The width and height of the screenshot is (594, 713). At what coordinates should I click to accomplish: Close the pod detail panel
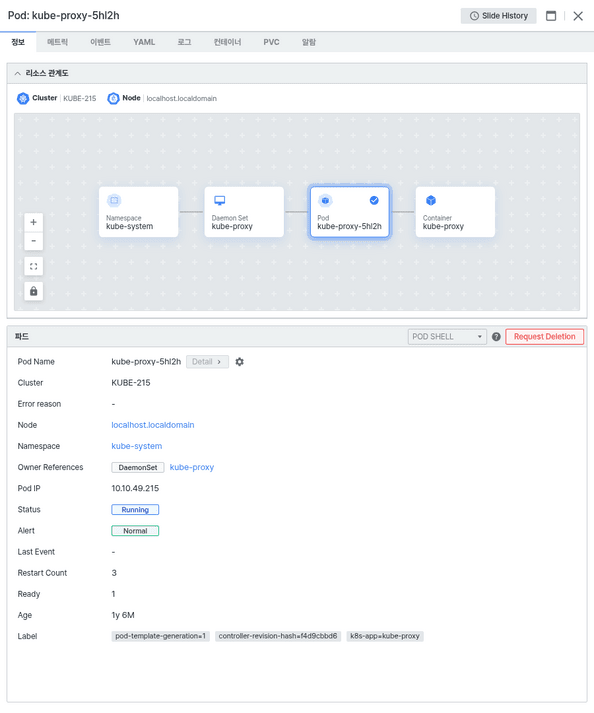(578, 16)
